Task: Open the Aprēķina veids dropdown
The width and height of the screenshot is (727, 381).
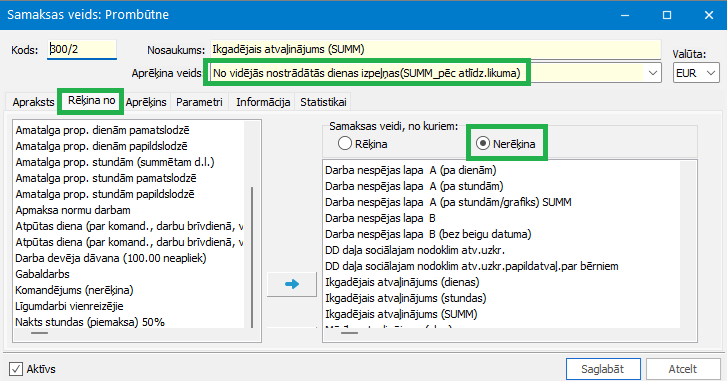Action: tap(653, 73)
